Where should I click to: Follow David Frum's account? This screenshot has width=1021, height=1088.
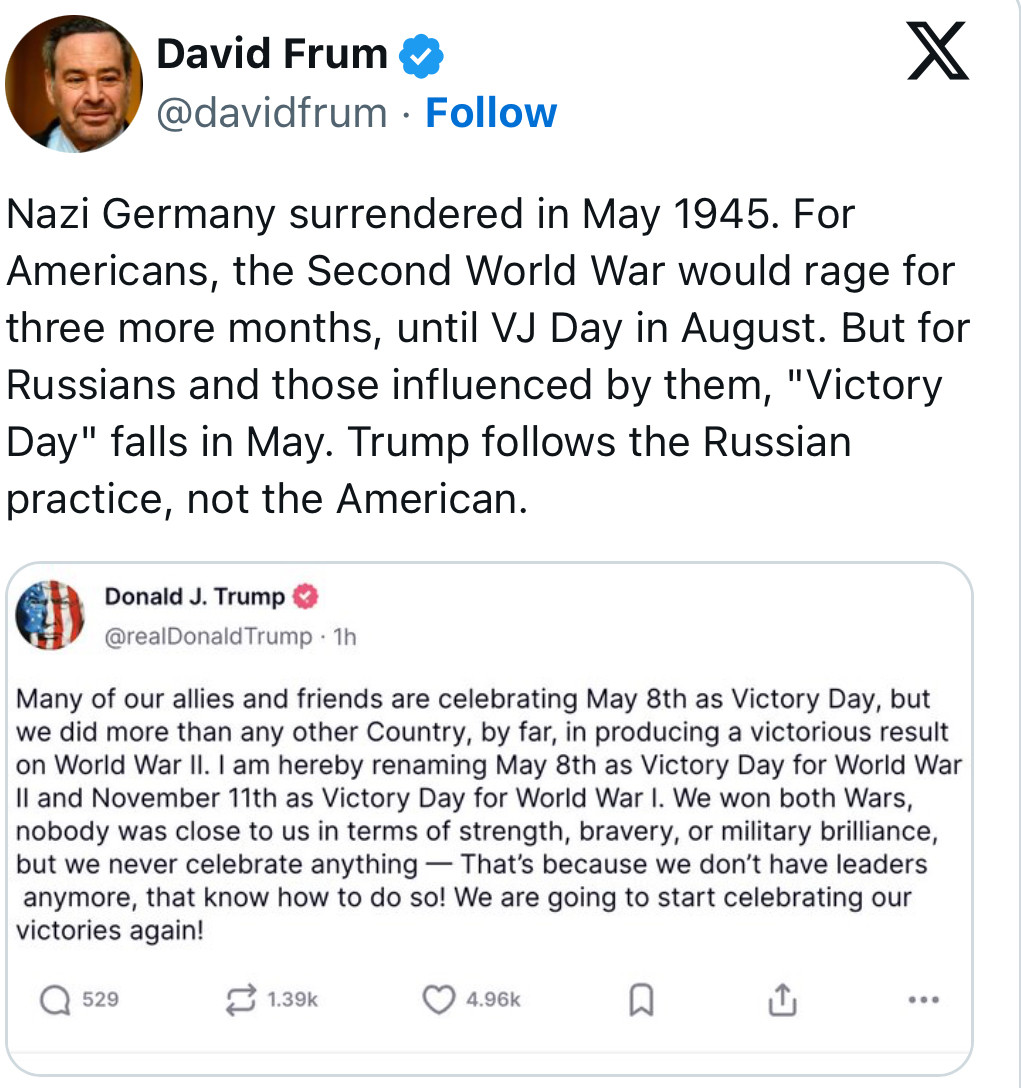tap(491, 113)
